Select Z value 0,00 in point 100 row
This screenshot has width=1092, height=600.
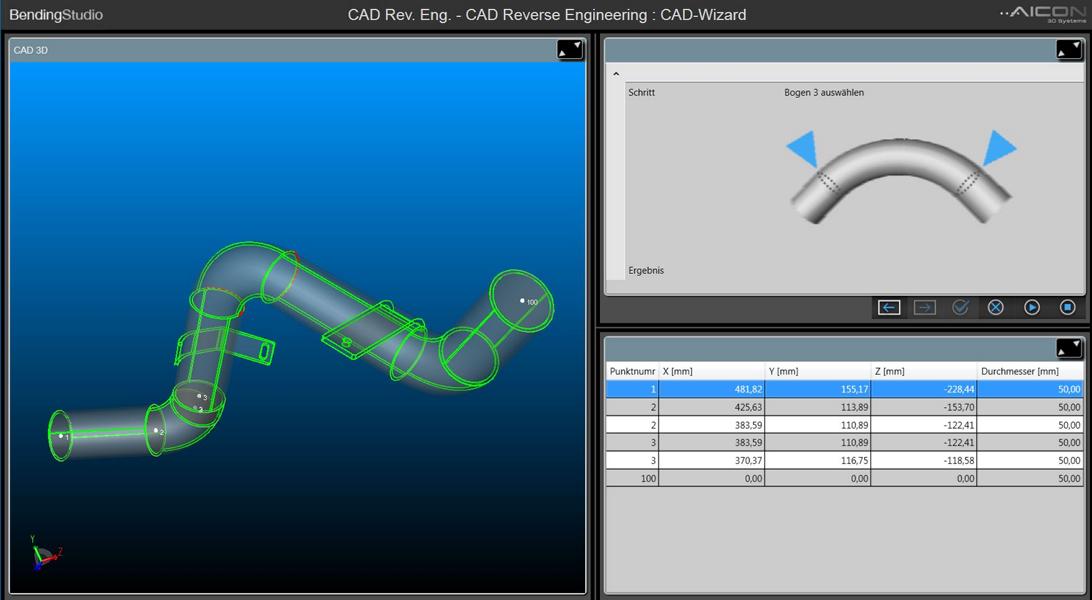(x=924, y=478)
